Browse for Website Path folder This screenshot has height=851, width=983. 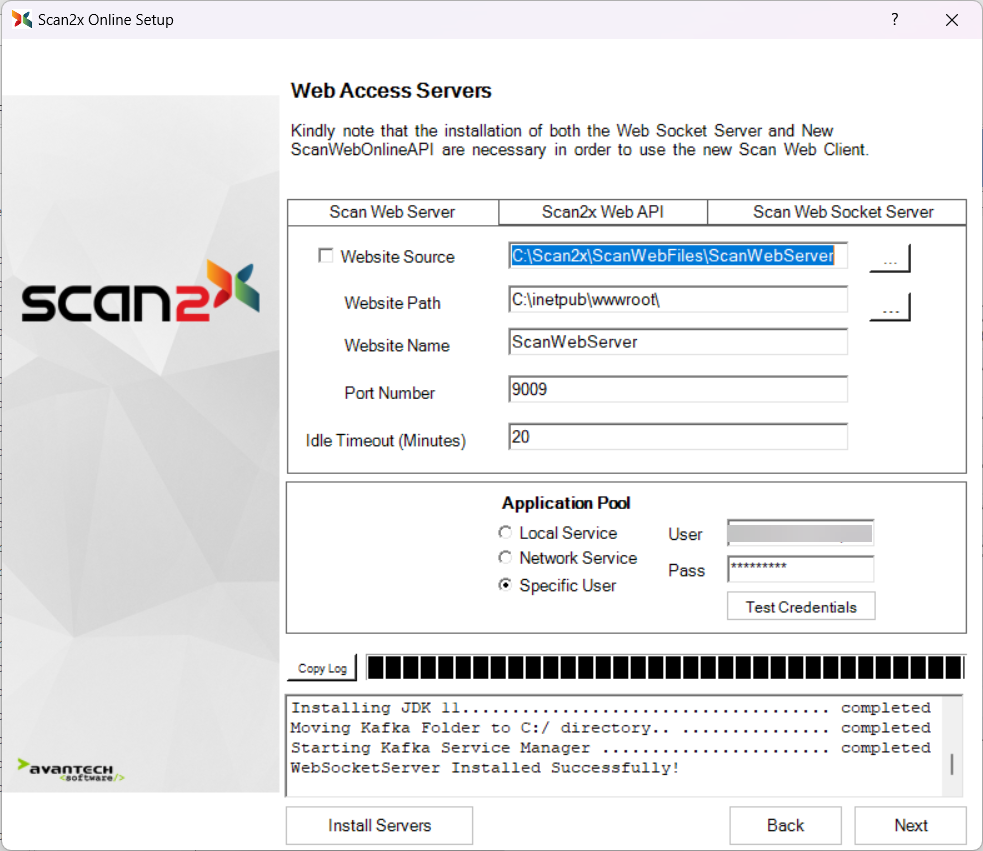[x=889, y=308]
